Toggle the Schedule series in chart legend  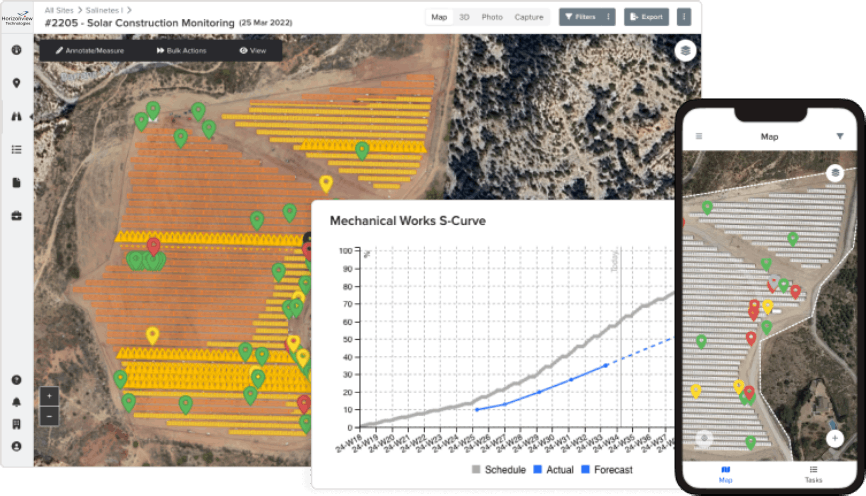point(499,470)
